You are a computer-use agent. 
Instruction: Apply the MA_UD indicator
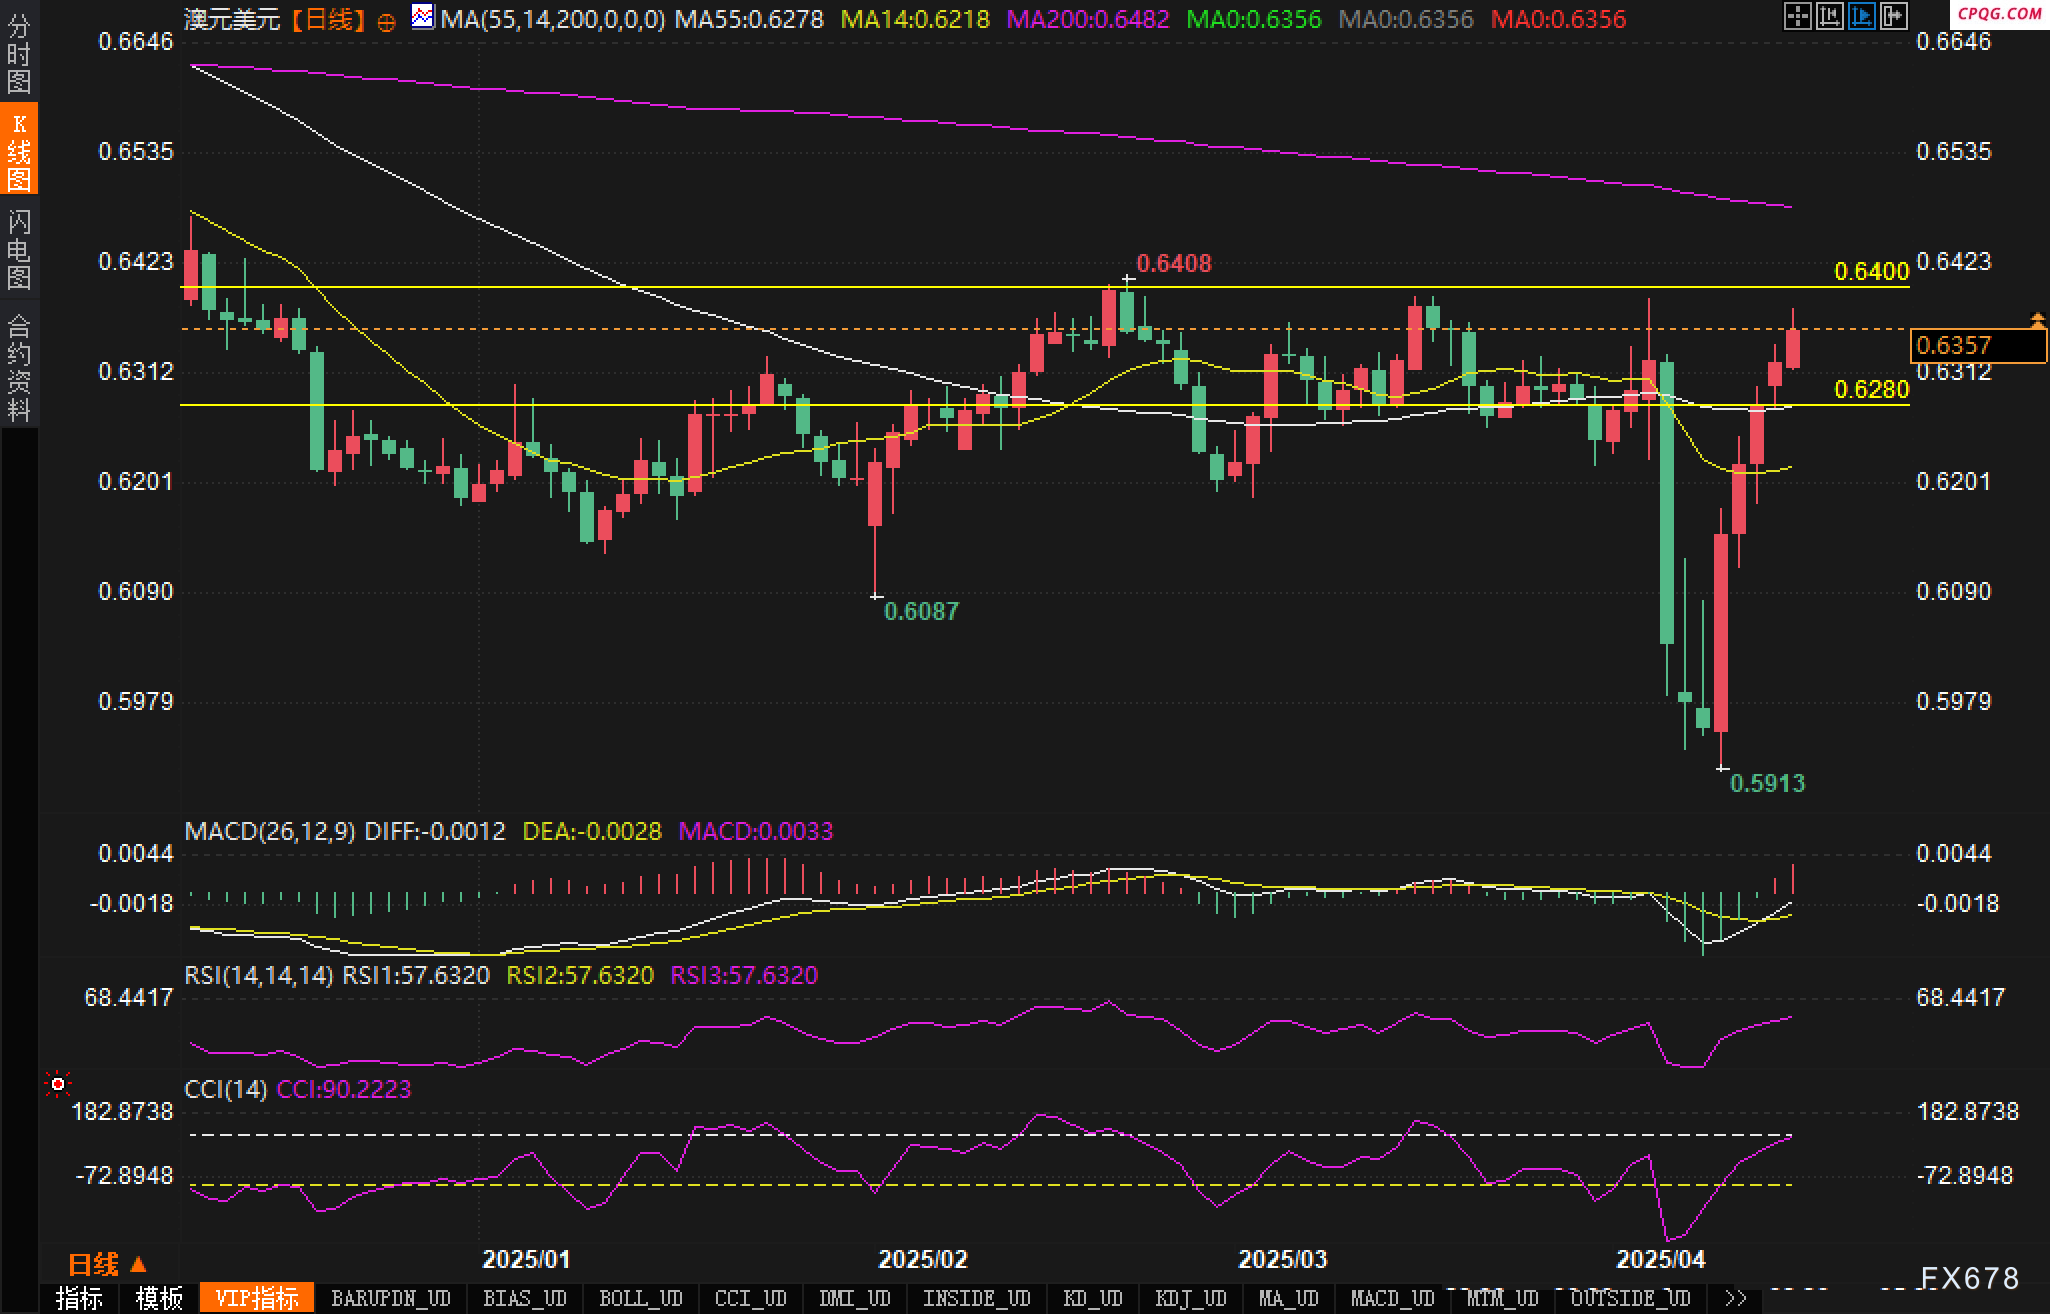tap(1288, 1298)
